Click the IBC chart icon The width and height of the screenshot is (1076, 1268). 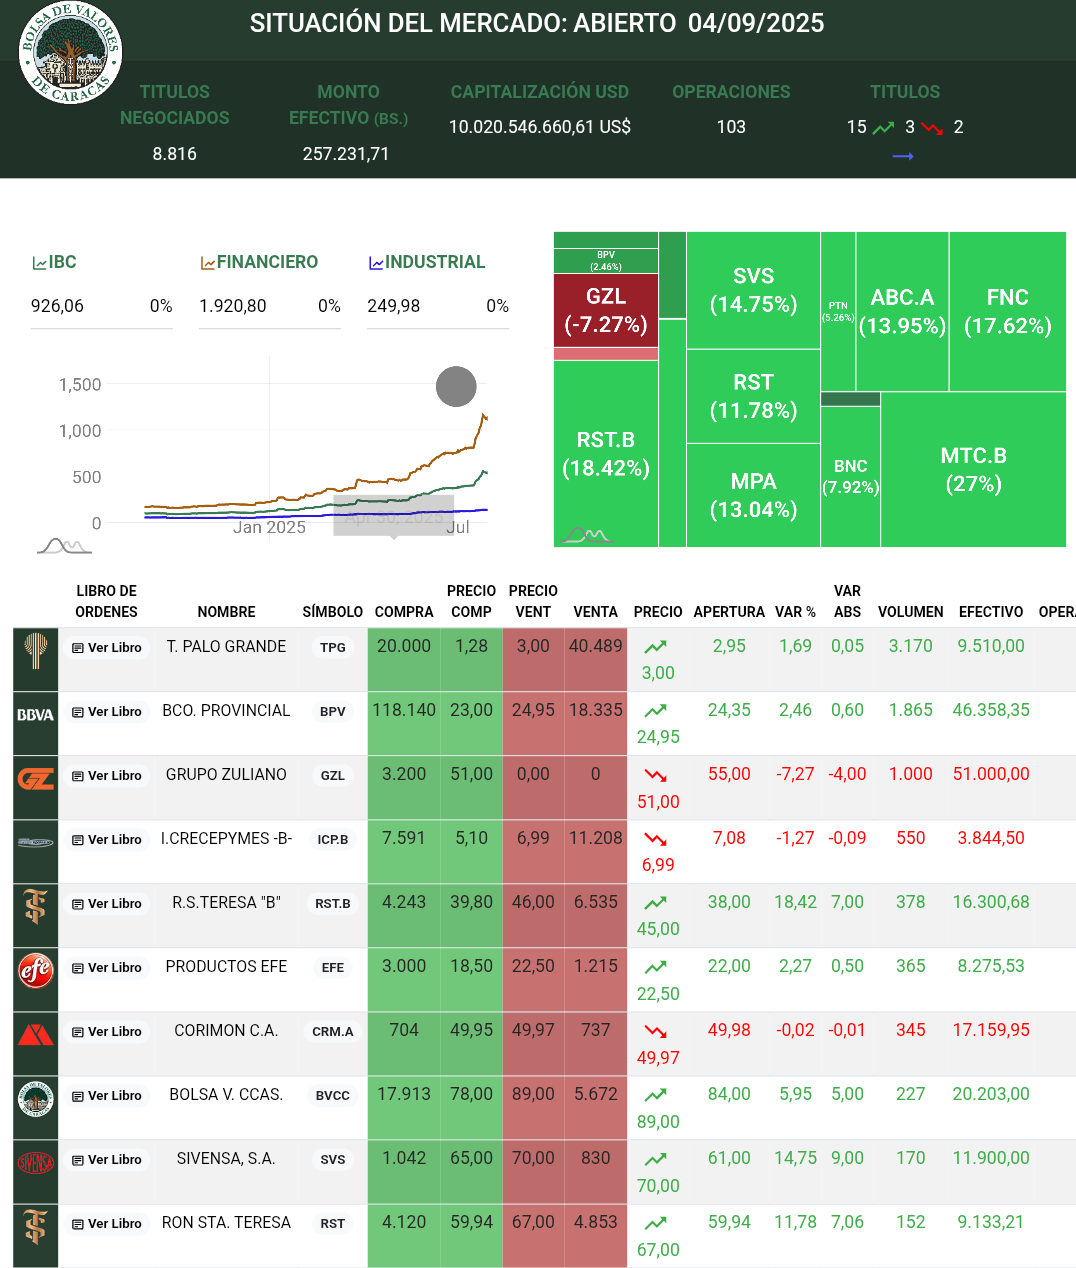[x=39, y=263]
